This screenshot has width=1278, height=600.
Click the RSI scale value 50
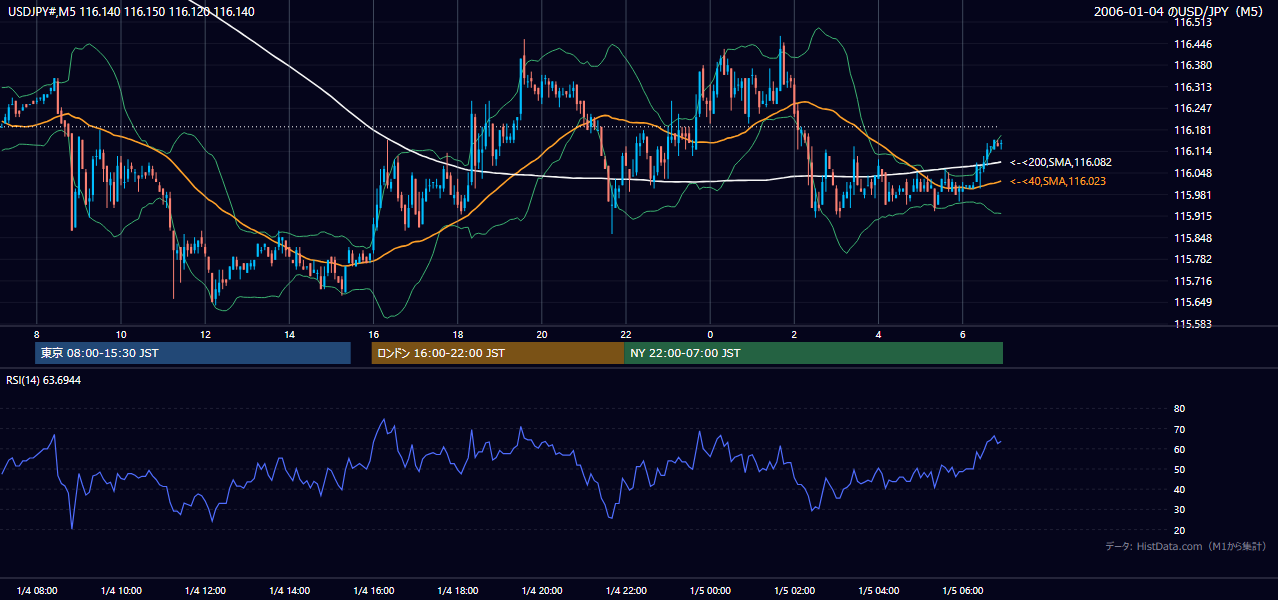click(1179, 469)
